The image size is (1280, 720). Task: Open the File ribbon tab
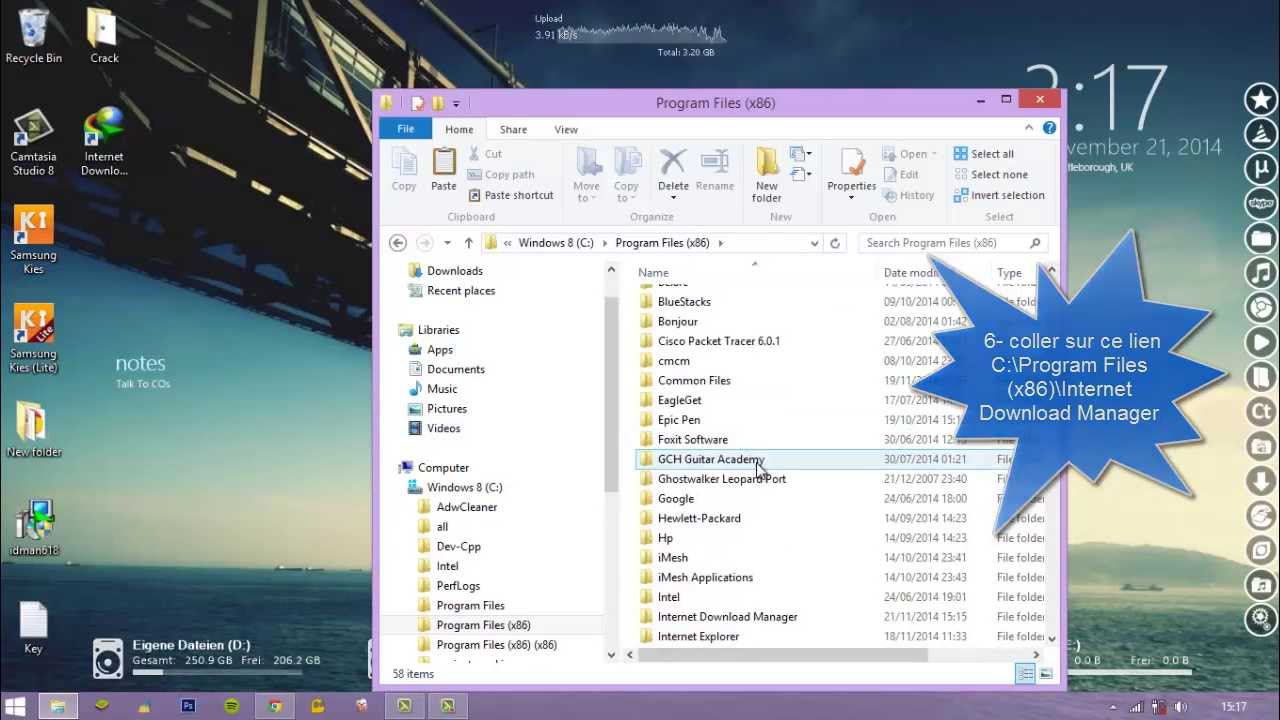(x=405, y=129)
